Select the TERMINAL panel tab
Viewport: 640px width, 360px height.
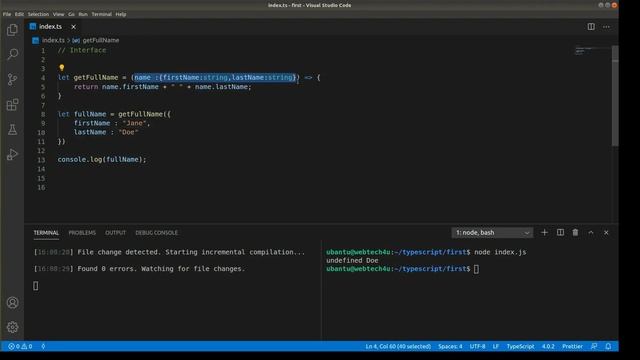[46, 233]
